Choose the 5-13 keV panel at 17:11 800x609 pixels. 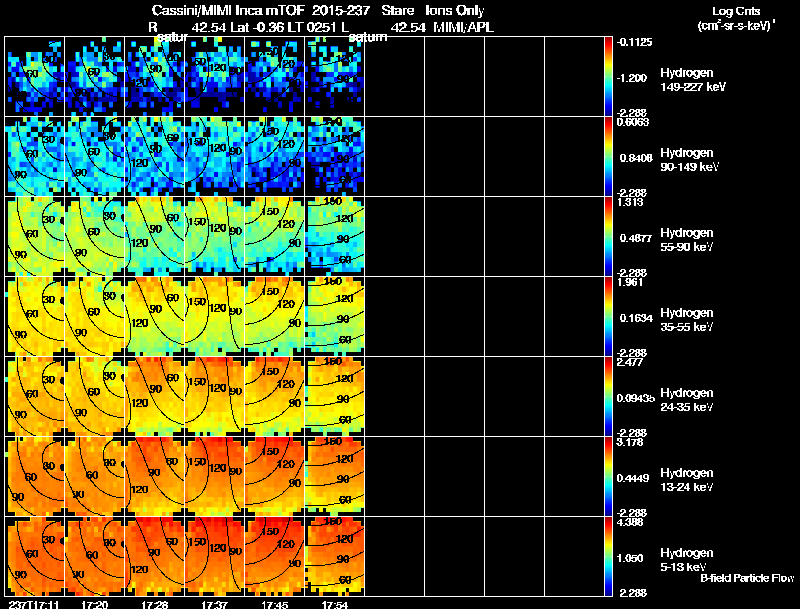click(35, 557)
